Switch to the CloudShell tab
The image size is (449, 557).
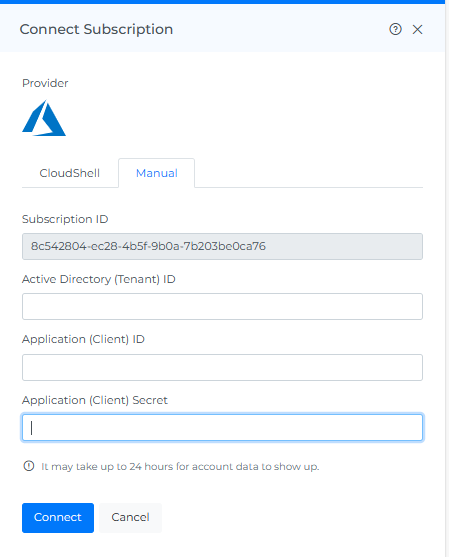point(70,173)
